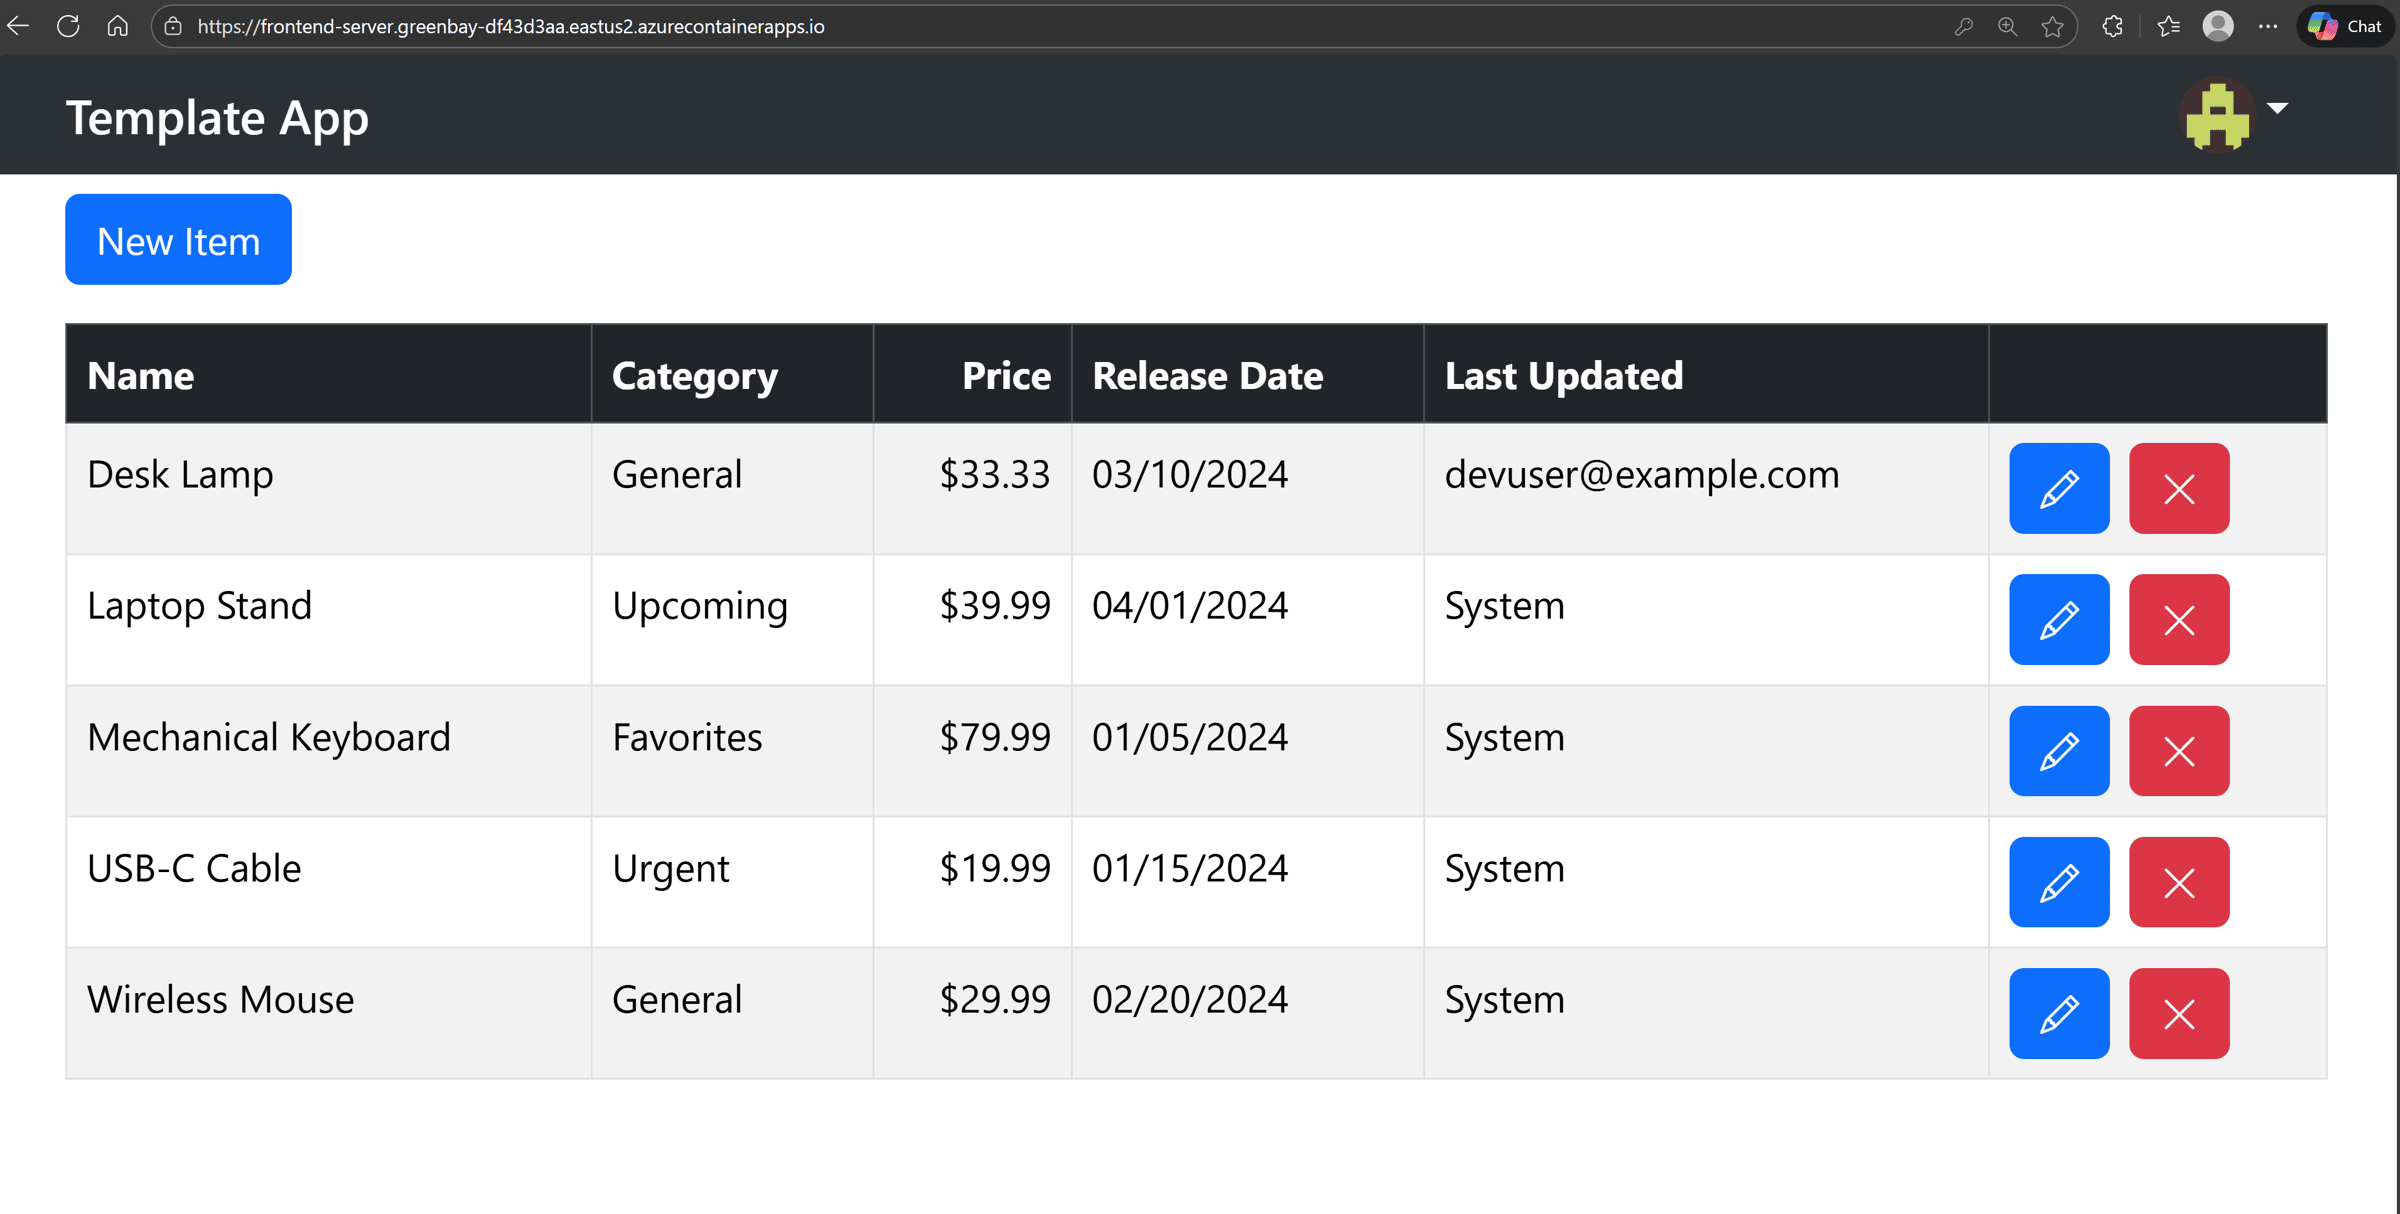
Task: Delete the USB-C Cable item
Action: point(2178,882)
